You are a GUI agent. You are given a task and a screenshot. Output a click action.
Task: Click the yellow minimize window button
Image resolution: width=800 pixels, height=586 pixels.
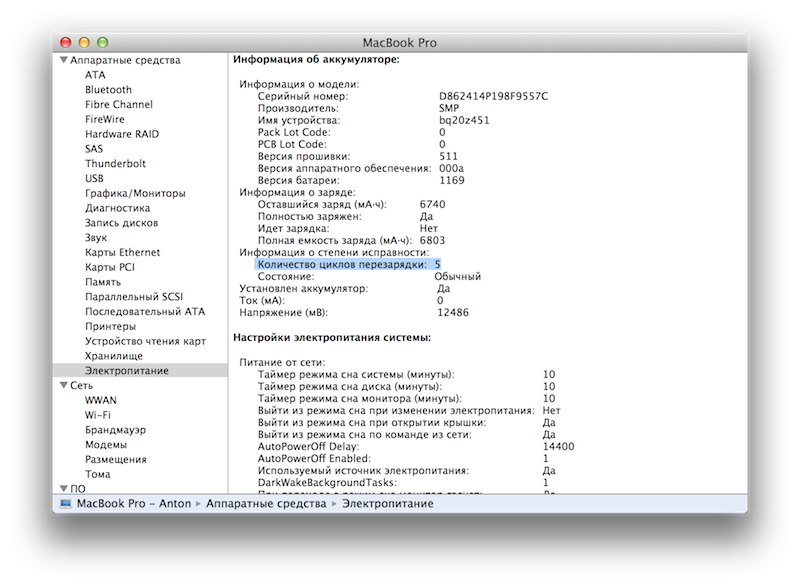pos(84,42)
